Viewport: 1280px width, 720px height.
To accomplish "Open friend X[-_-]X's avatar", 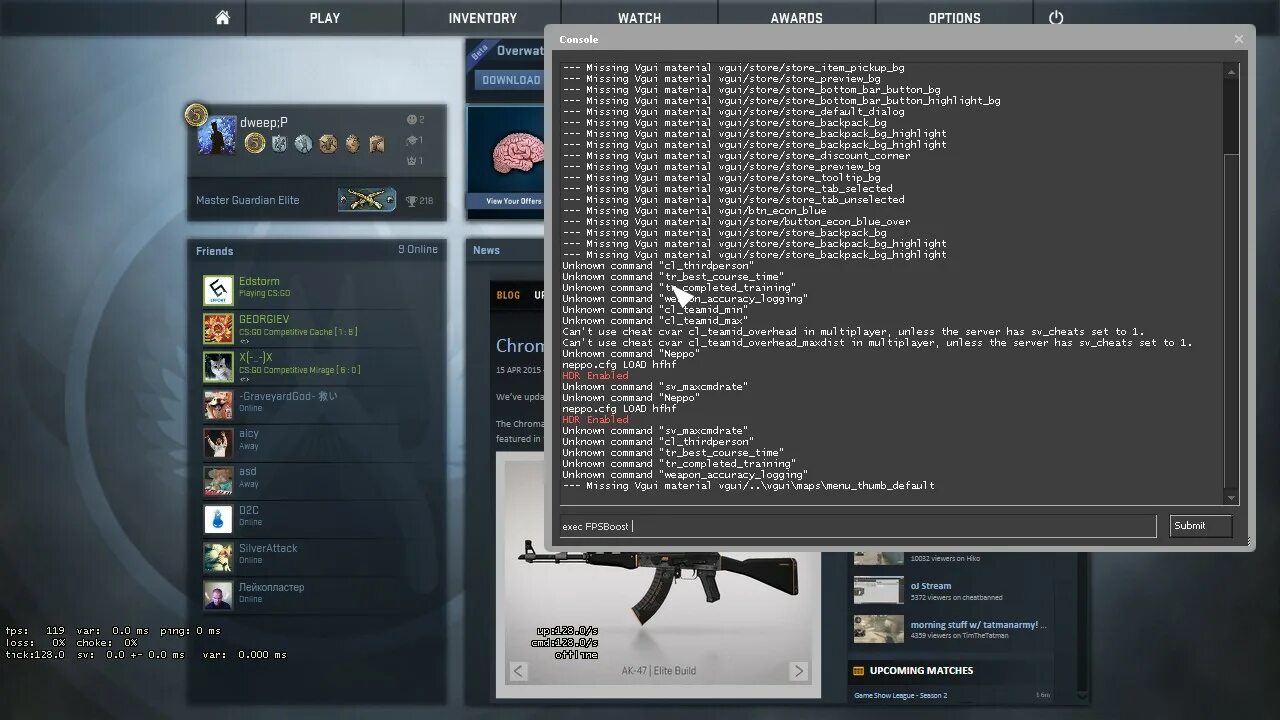I will pos(218,367).
